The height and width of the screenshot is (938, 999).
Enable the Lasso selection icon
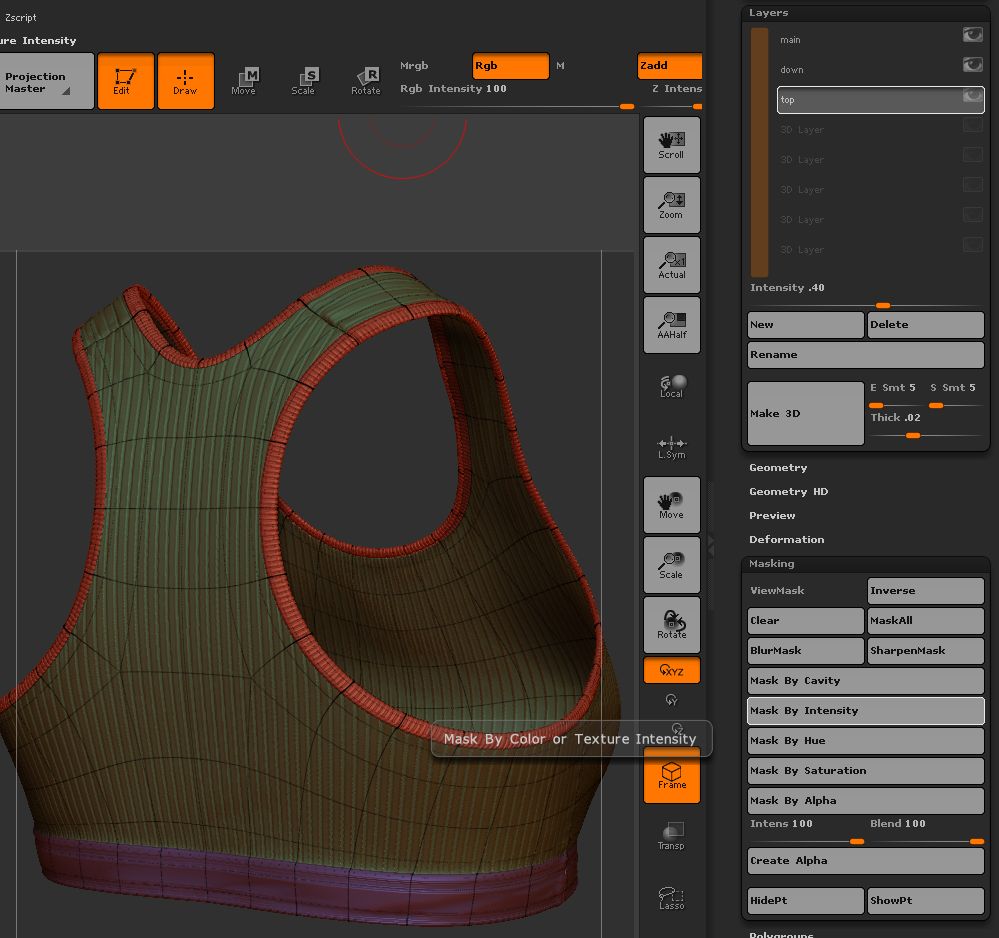tap(671, 897)
